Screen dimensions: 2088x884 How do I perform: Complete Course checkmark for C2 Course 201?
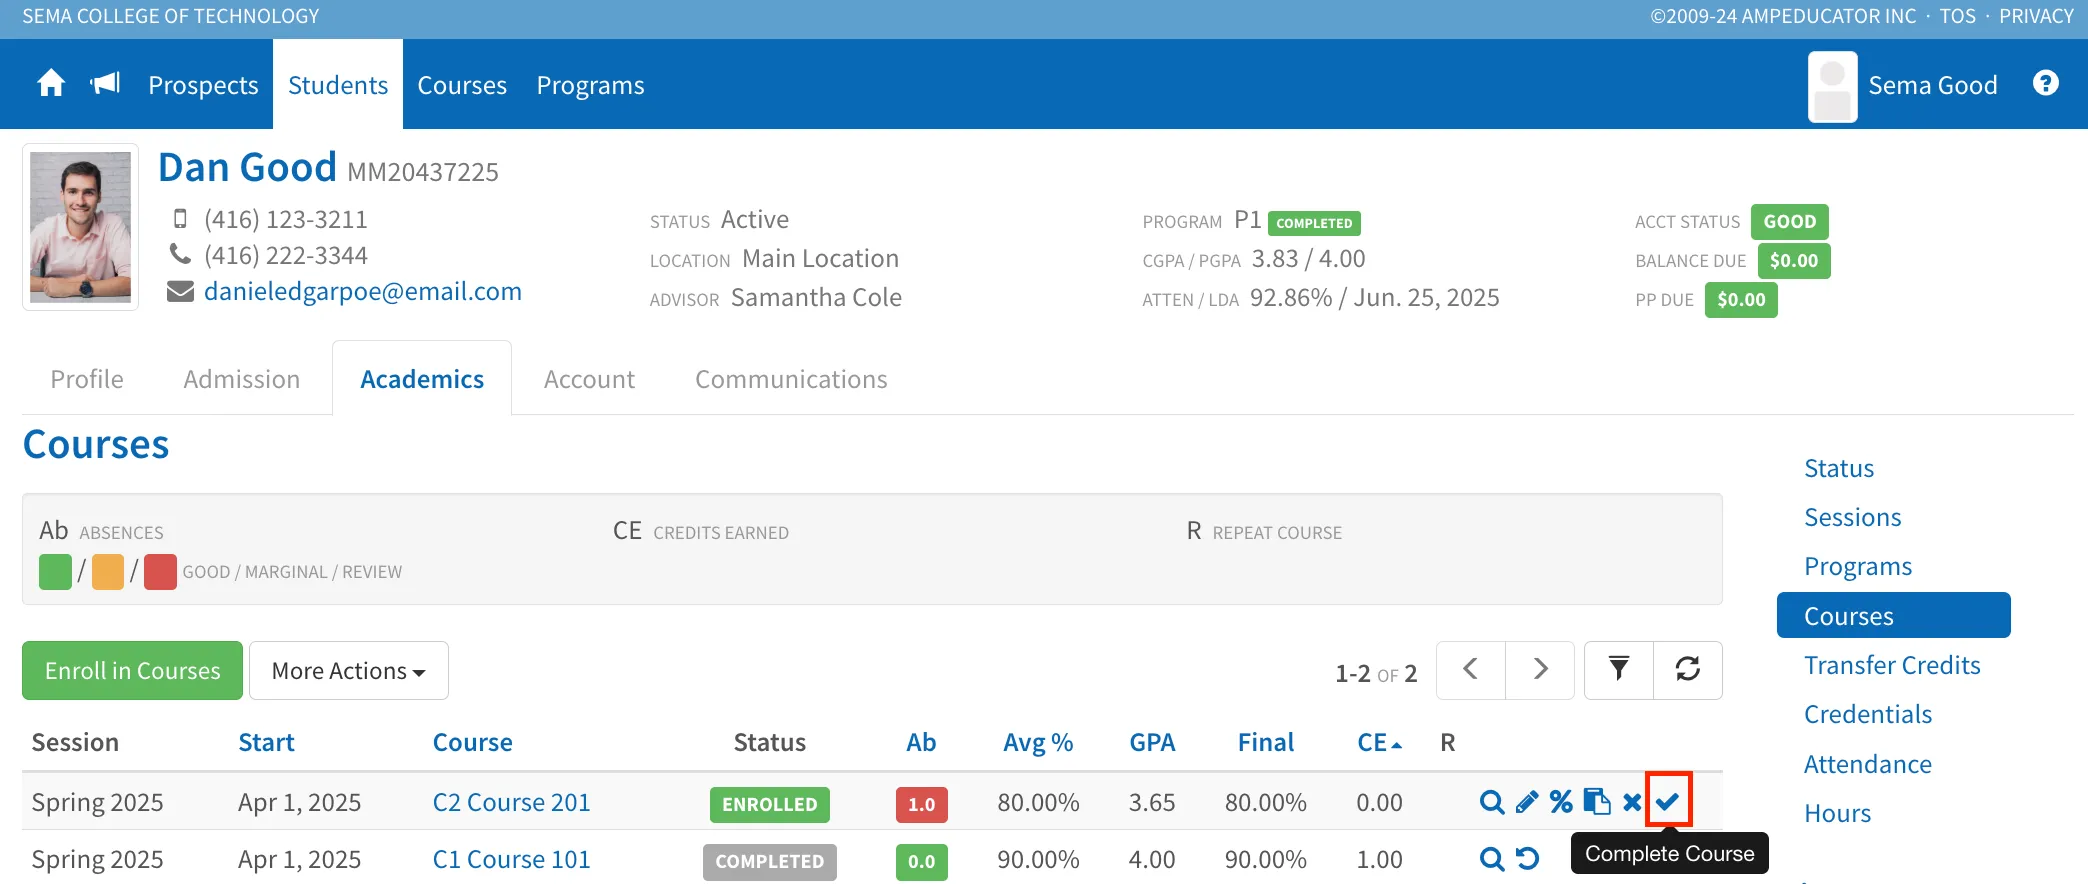coord(1668,801)
